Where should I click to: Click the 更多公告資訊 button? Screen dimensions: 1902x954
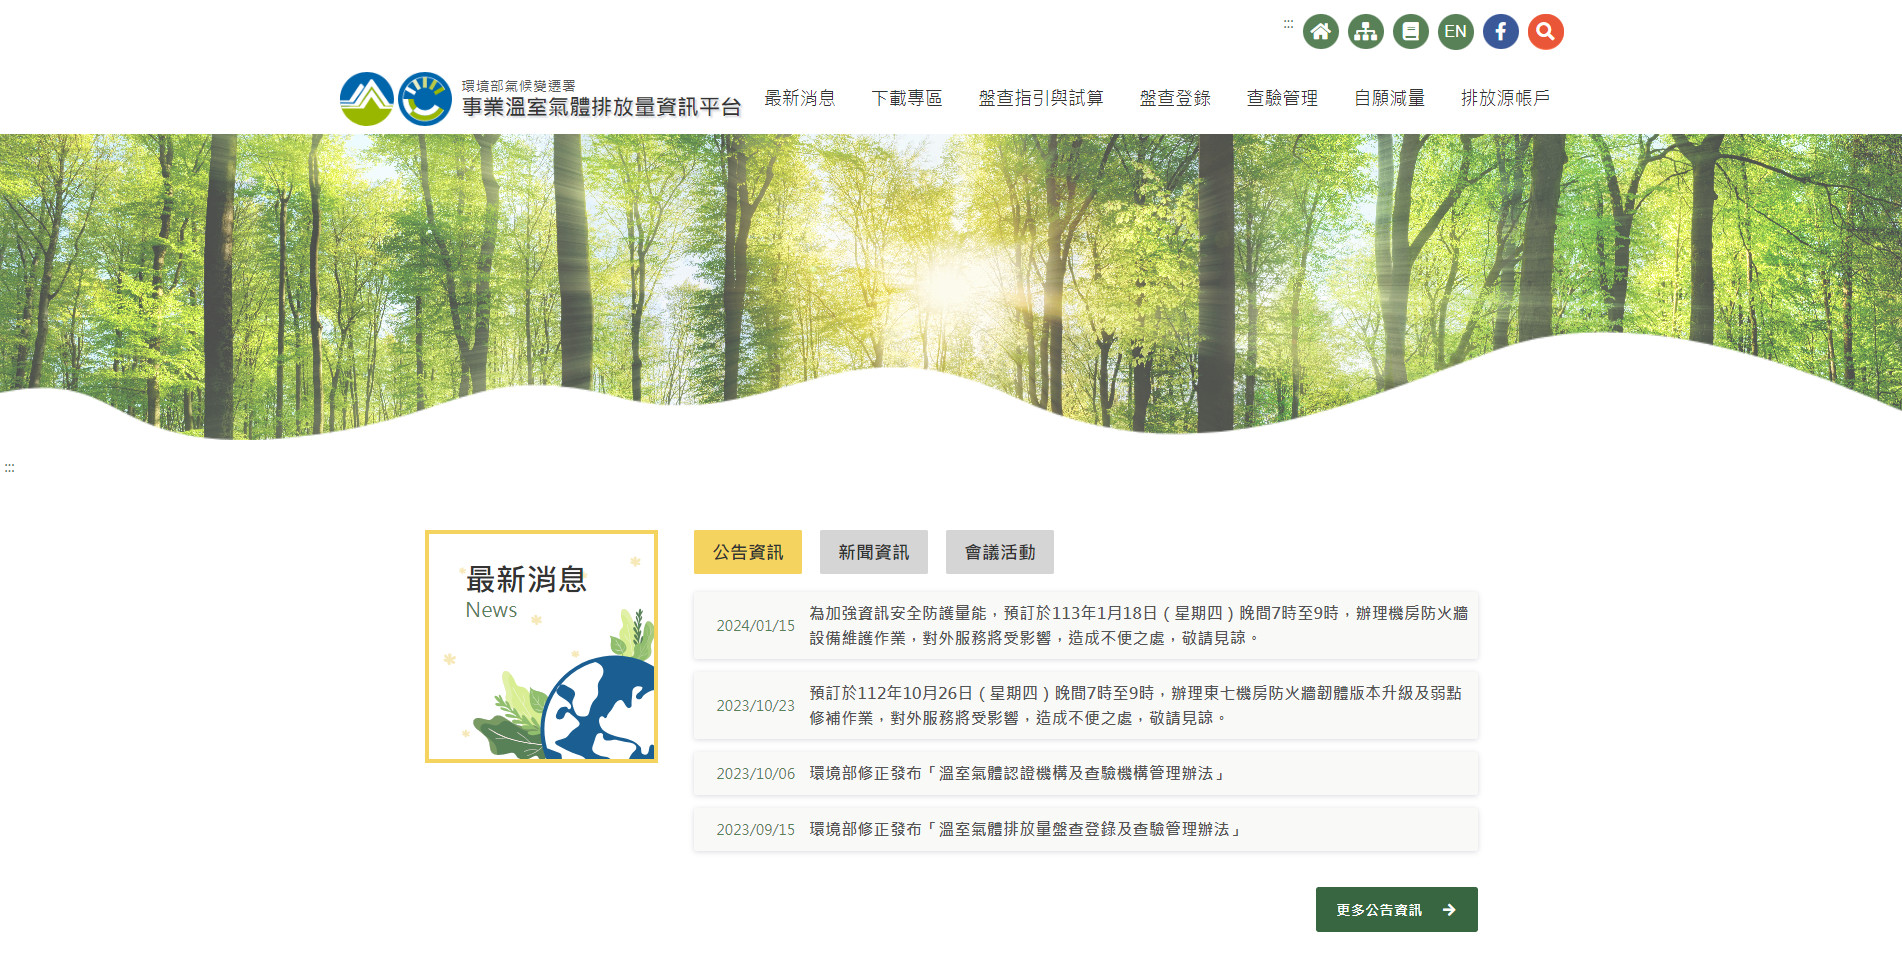[x=1397, y=910]
